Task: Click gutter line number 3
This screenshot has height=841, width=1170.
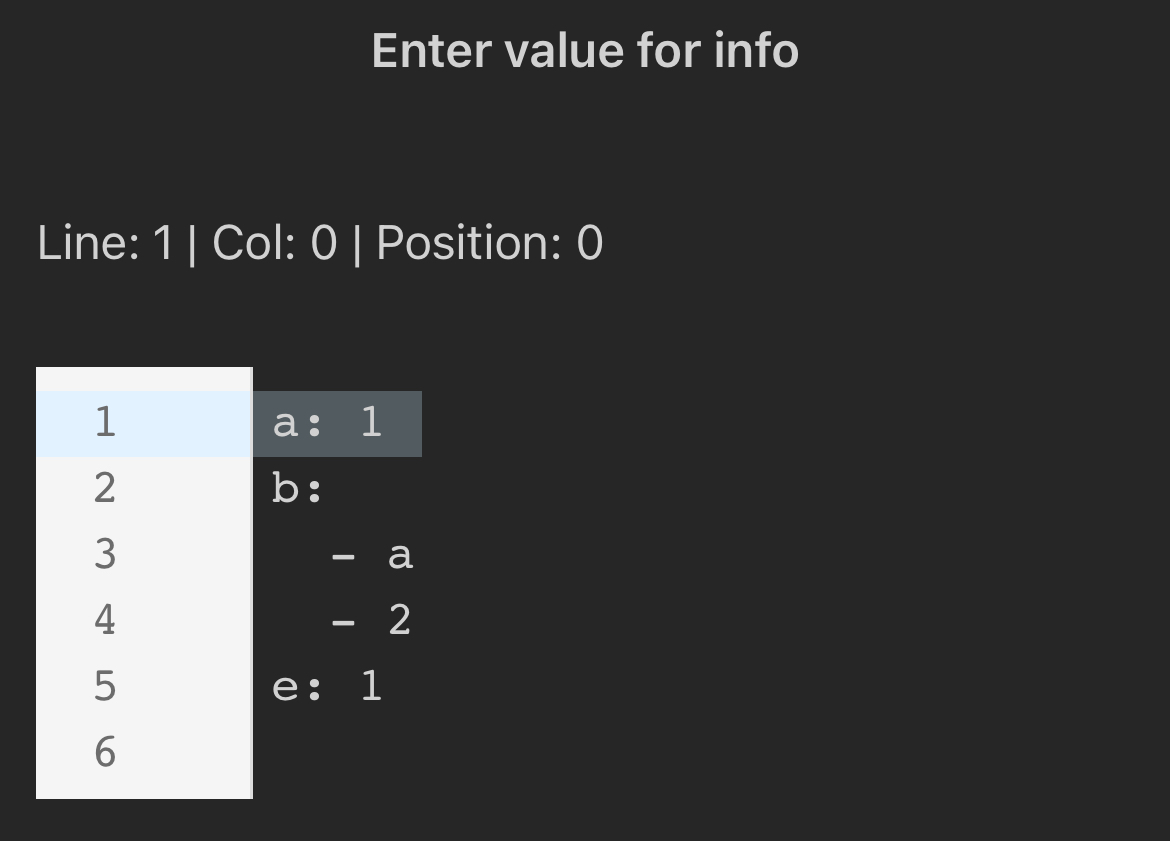Action: tap(105, 555)
